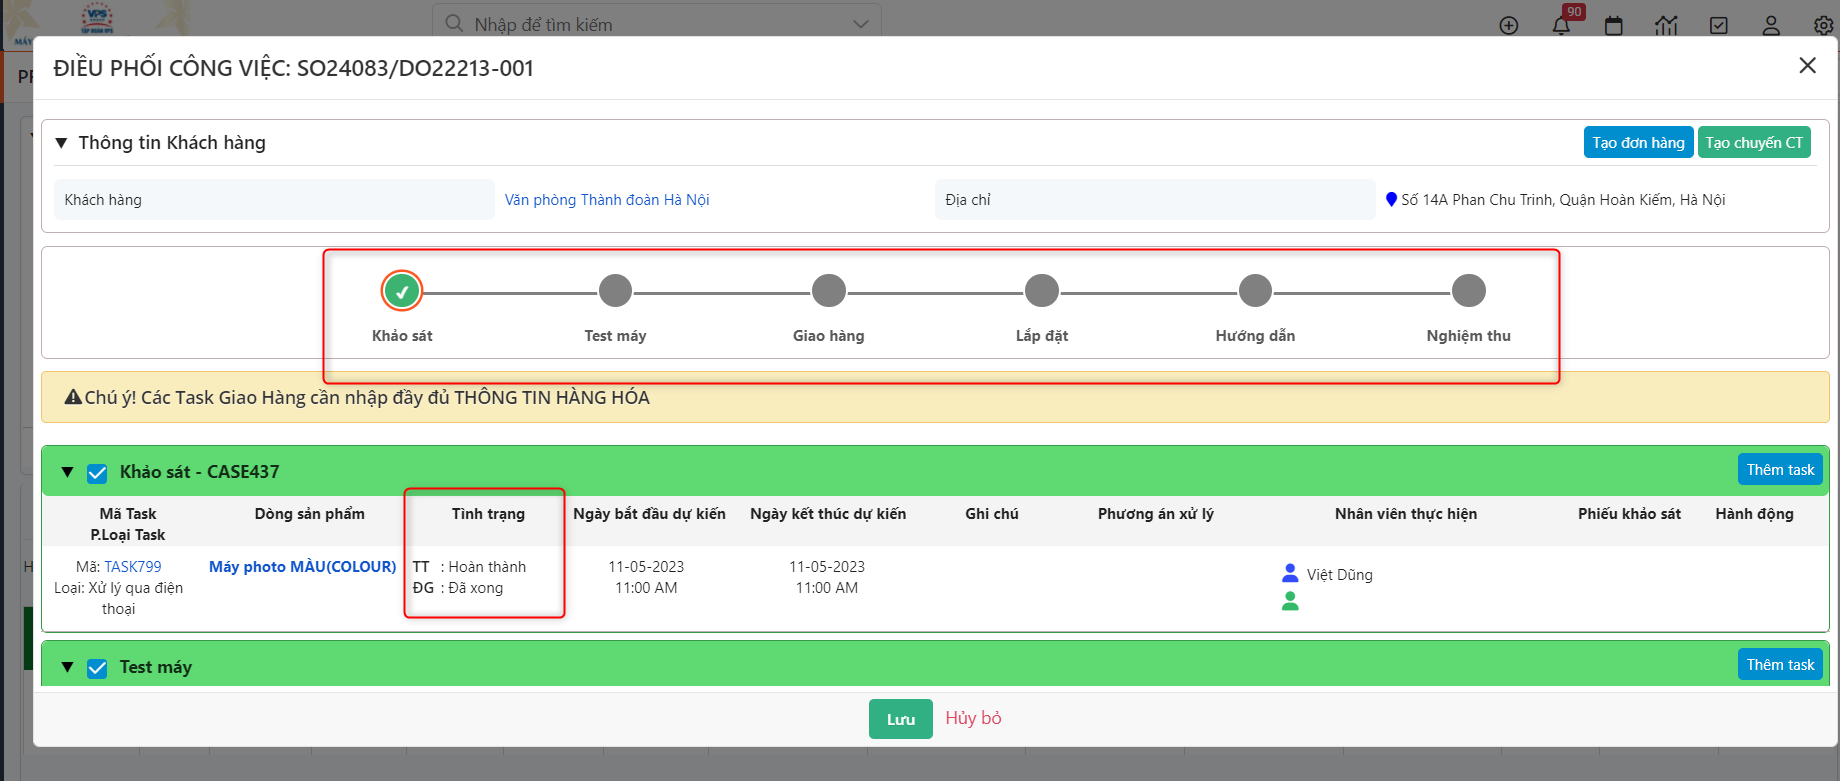Close the Điều phối công việc dialog

[1807, 65]
